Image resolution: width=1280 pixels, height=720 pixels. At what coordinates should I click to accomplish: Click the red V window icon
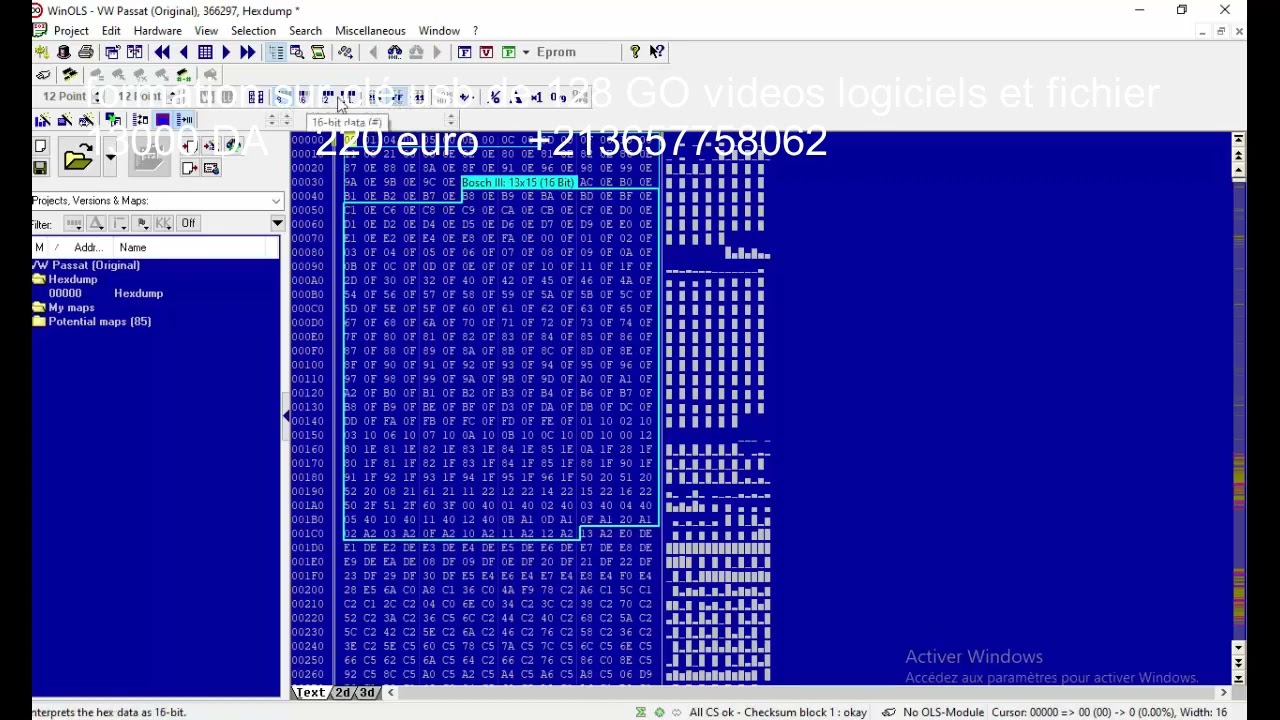point(486,52)
